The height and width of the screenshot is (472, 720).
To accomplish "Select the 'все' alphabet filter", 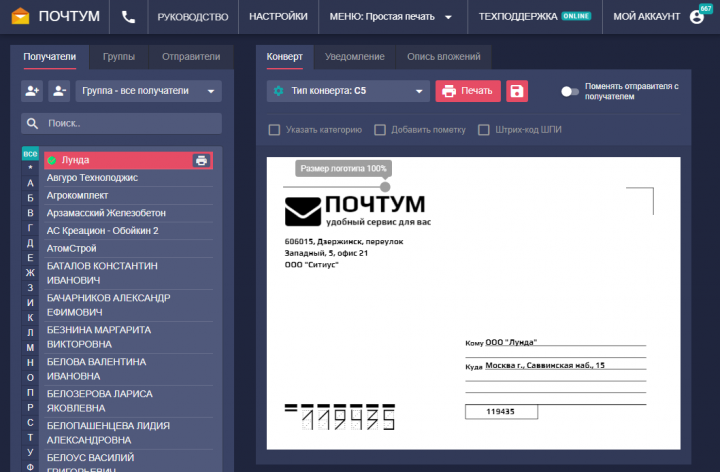I will (30, 154).
